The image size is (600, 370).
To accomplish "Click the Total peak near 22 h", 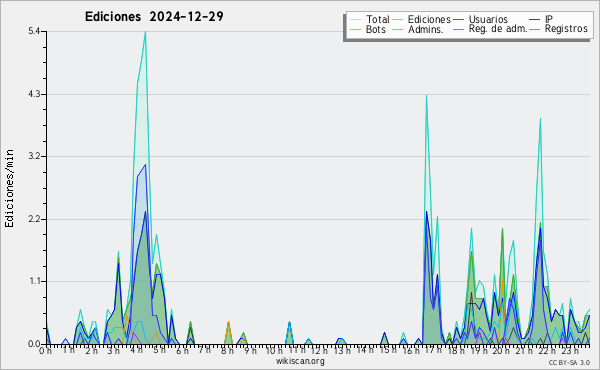I will point(540,119).
